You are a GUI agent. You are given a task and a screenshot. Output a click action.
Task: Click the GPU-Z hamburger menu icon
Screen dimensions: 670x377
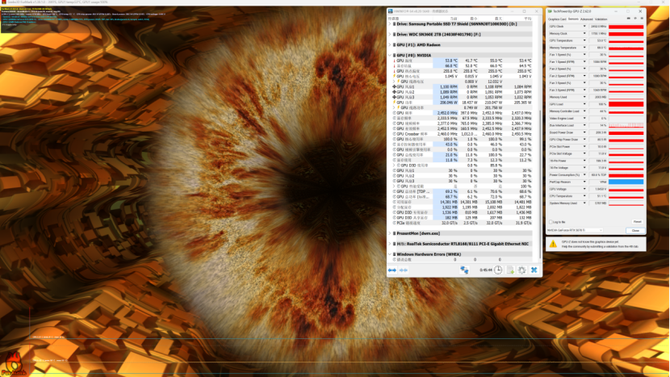[x=642, y=19]
